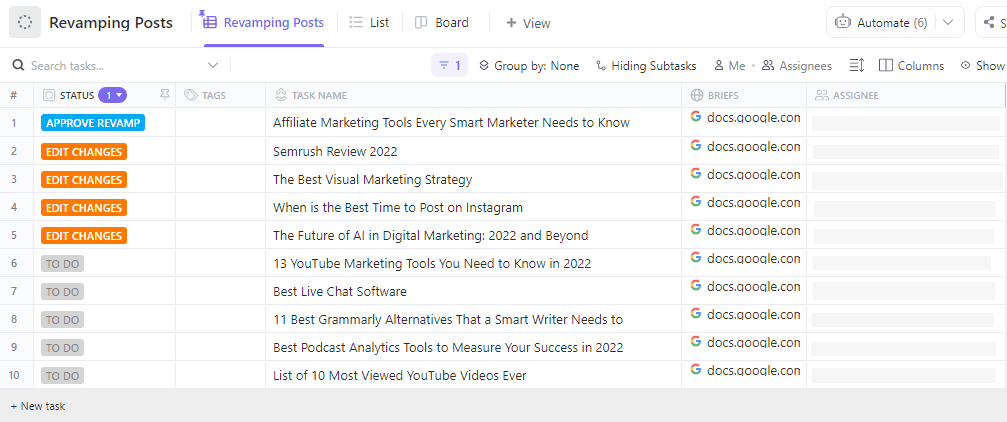This screenshot has height=422, width=1007.
Task: Click the pin icon in Status column header
Action: click(x=164, y=95)
